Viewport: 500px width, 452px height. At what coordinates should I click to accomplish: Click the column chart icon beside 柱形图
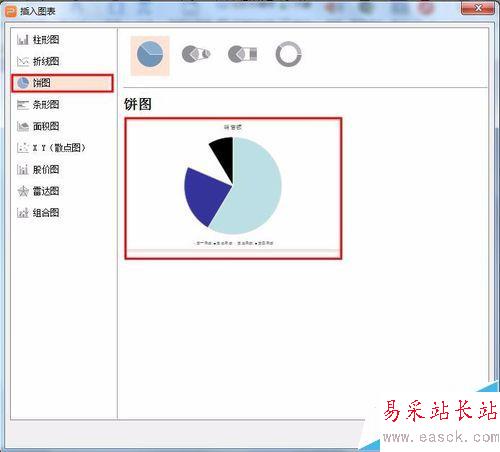coord(23,40)
